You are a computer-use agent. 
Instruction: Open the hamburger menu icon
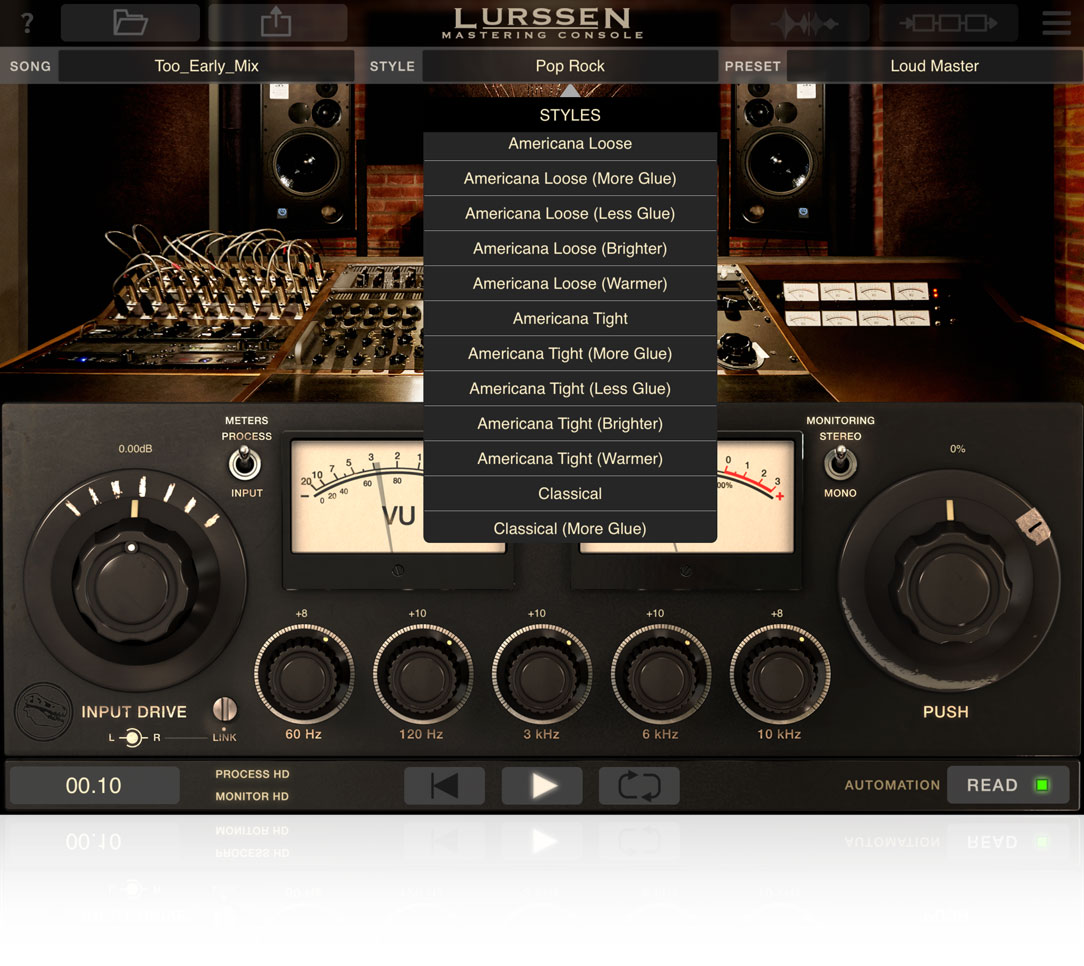[1055, 22]
